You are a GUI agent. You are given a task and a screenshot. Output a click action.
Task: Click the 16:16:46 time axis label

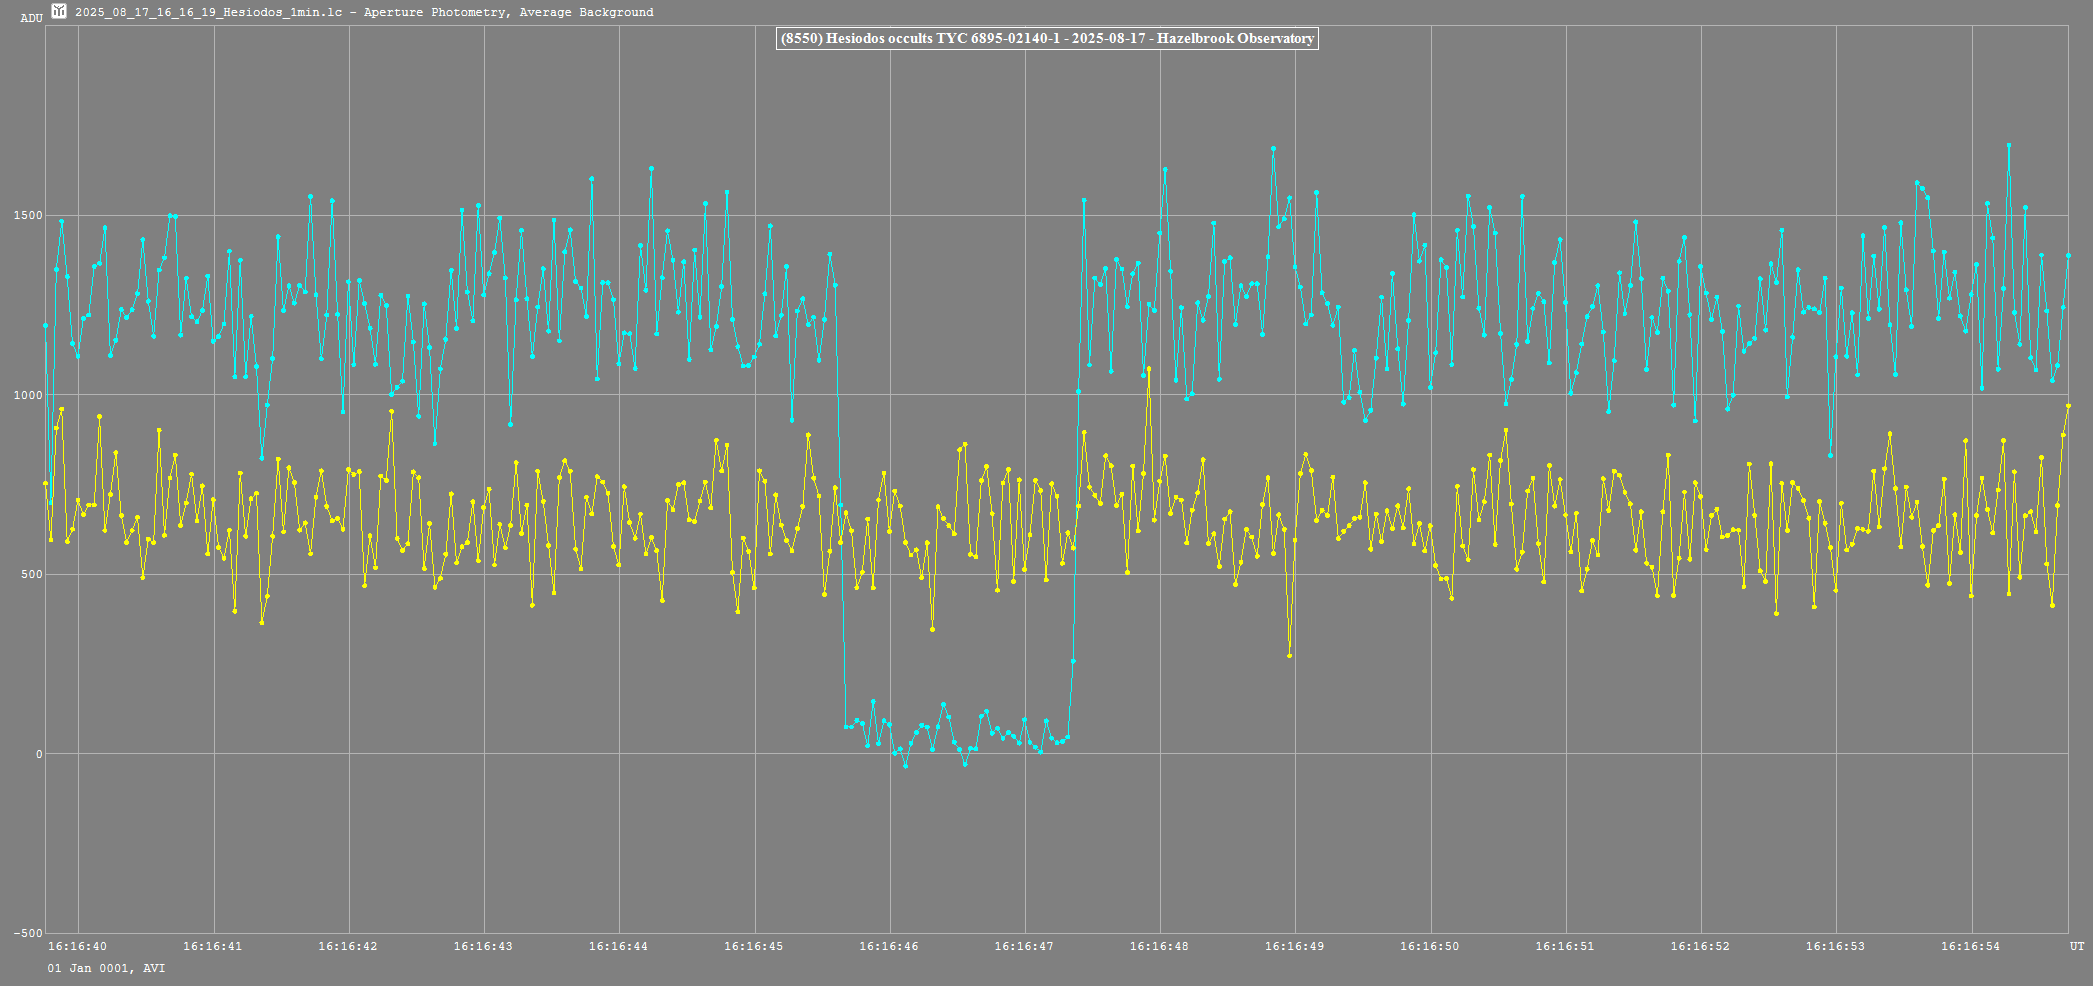click(x=888, y=946)
